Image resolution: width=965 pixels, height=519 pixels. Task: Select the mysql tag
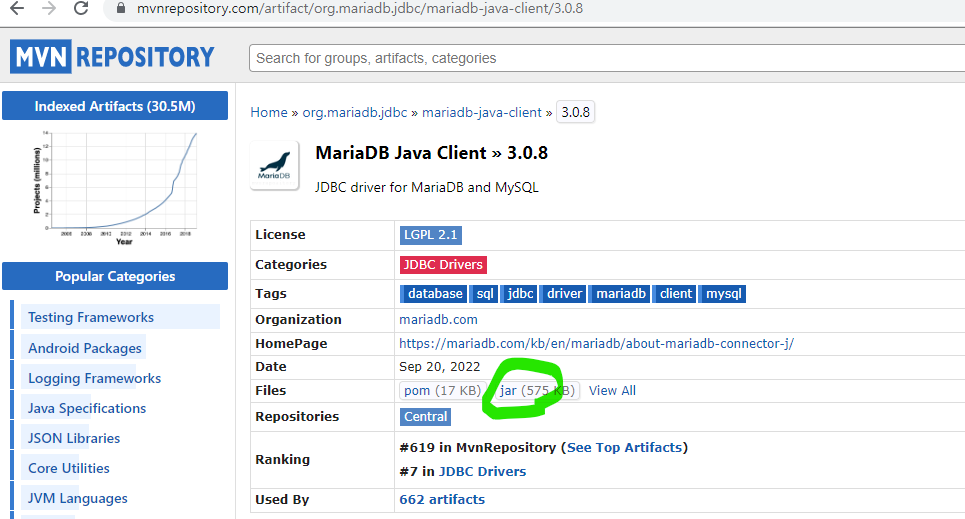pos(723,294)
